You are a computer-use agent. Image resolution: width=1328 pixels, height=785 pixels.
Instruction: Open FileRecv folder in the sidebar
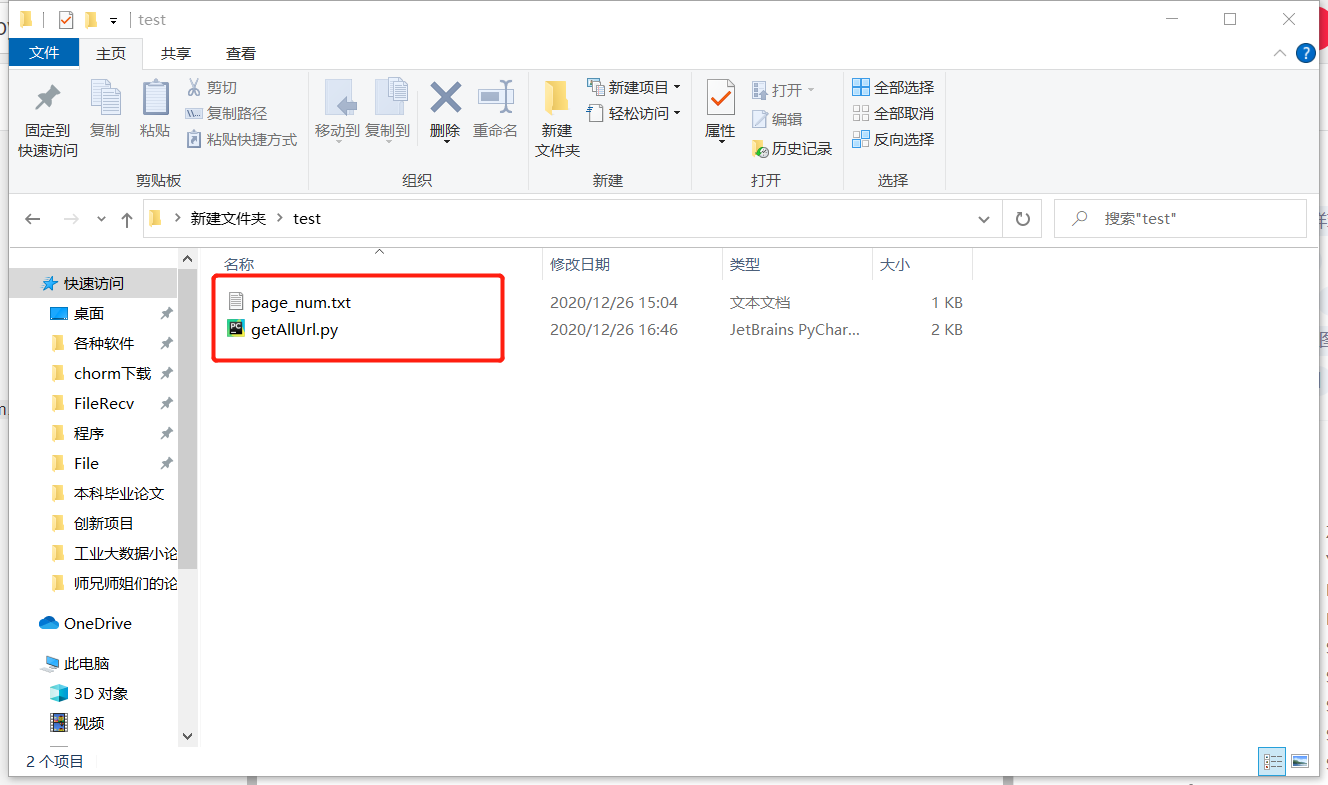104,404
